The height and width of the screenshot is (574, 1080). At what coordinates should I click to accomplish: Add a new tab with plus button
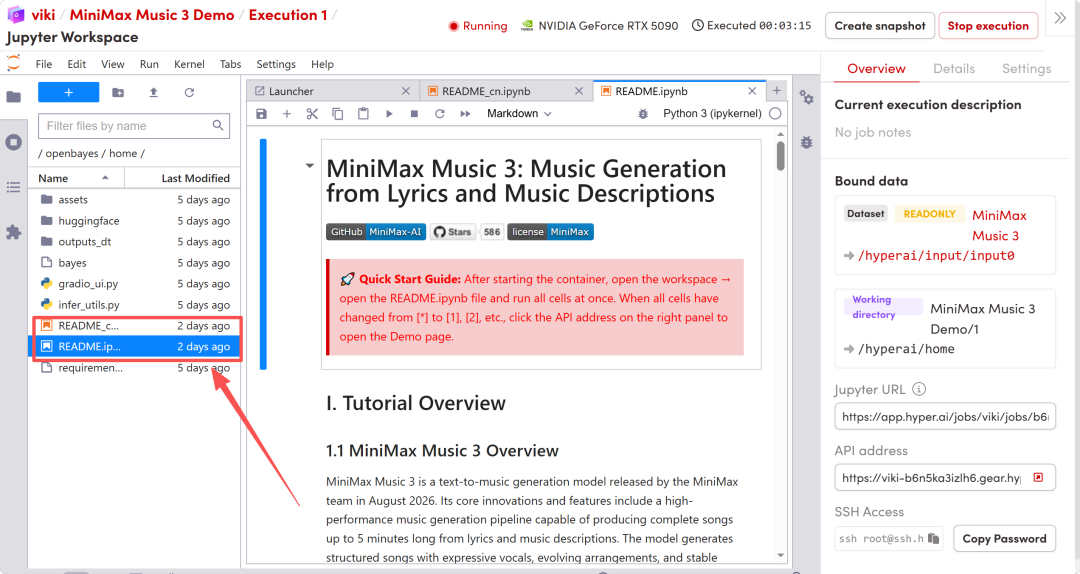[776, 90]
